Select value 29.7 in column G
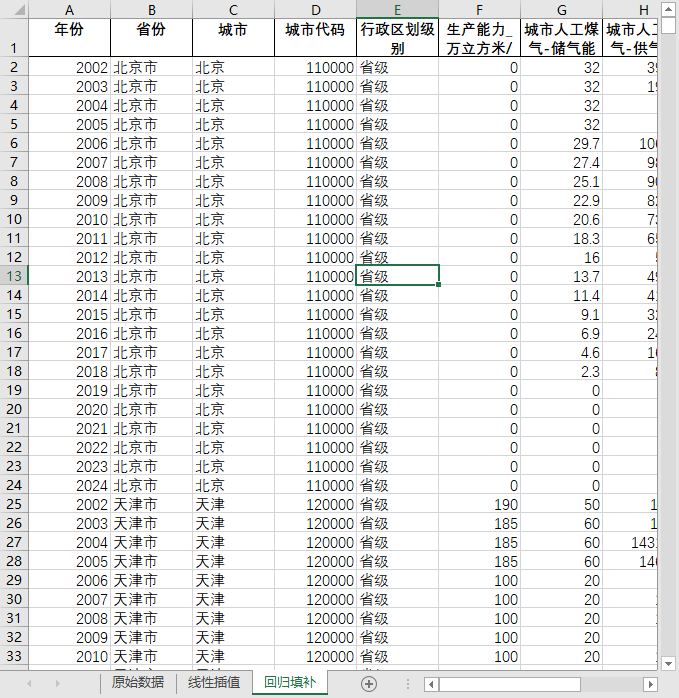Image resolution: width=679 pixels, height=698 pixels. pos(561,143)
